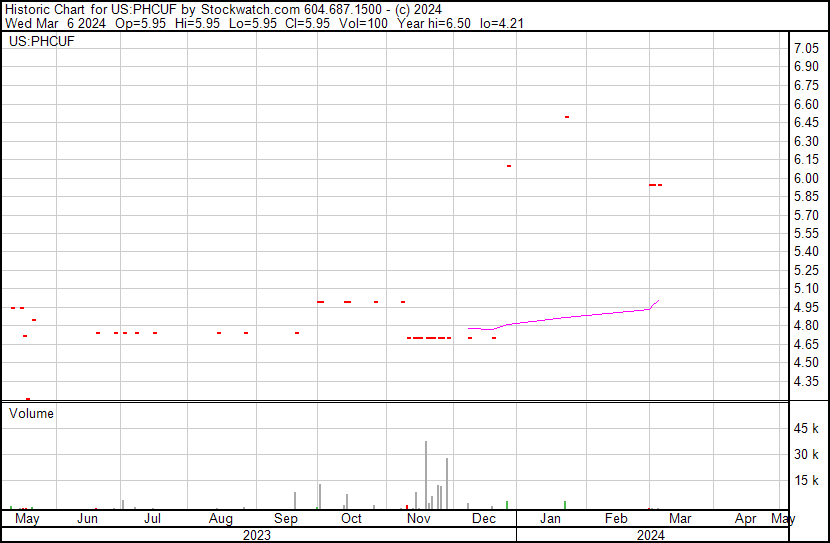Viewport: 830px width, 543px height.
Task: Click the 5.25 price axis label
Action: point(806,270)
